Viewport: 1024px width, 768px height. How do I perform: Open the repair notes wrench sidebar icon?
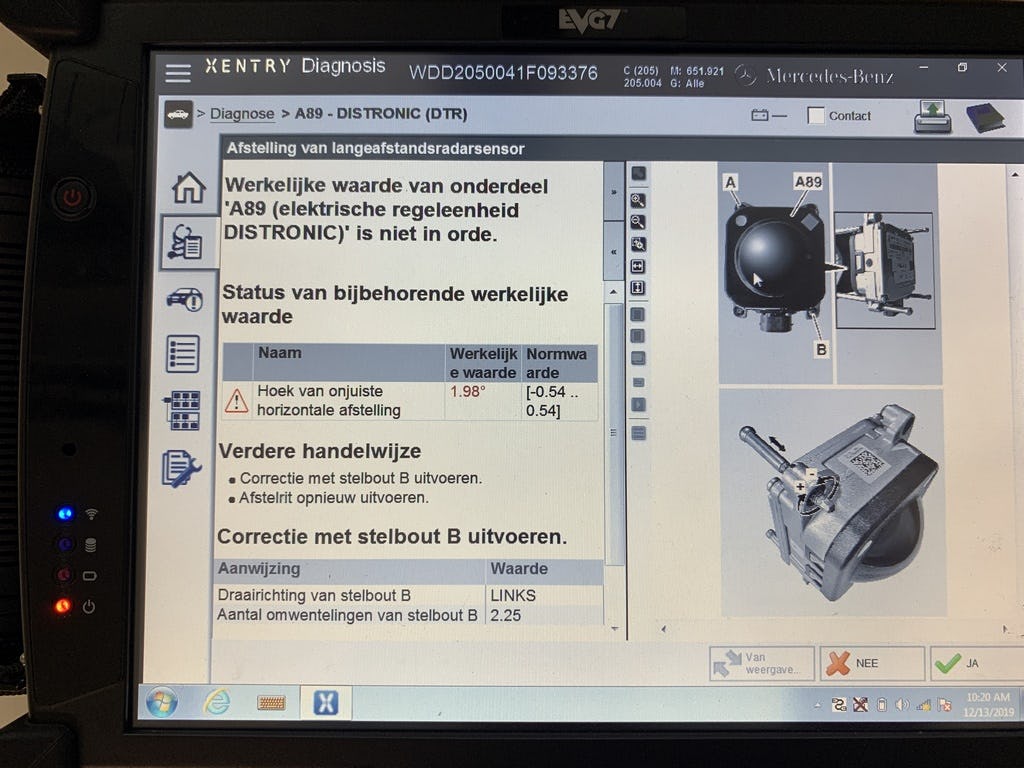181,468
